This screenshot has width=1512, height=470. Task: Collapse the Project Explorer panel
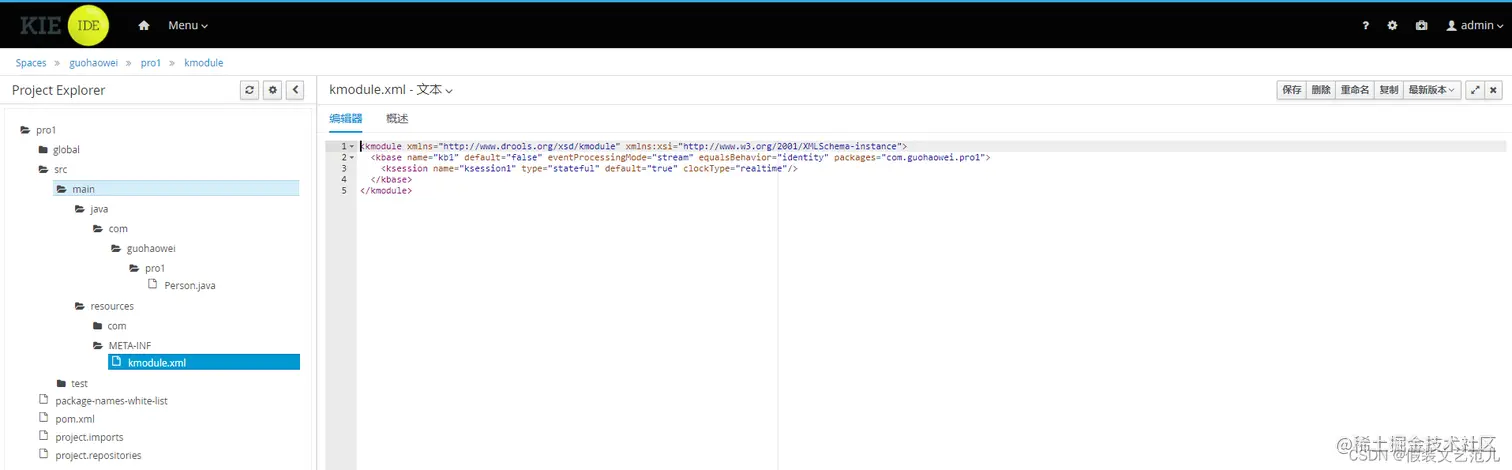tap(295, 90)
